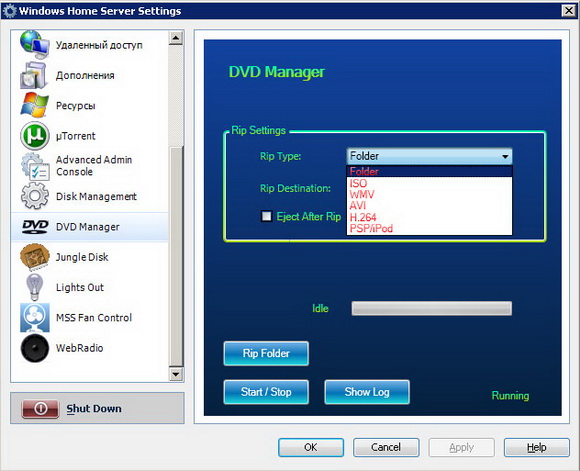Click the Disk Management gear icon
Viewport: 580px width, 471px height.
click(x=34, y=196)
